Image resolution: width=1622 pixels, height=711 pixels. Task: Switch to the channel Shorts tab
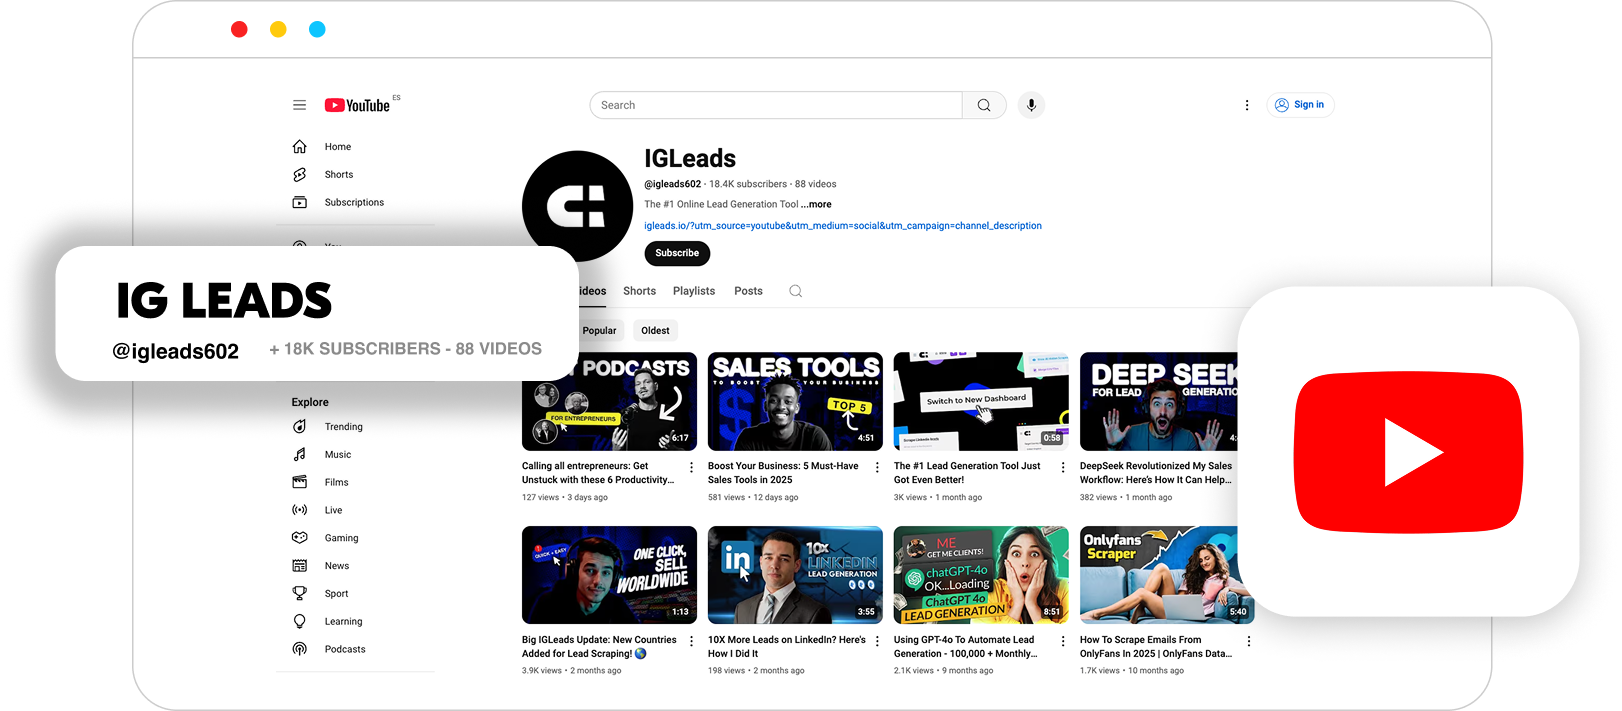[639, 291]
